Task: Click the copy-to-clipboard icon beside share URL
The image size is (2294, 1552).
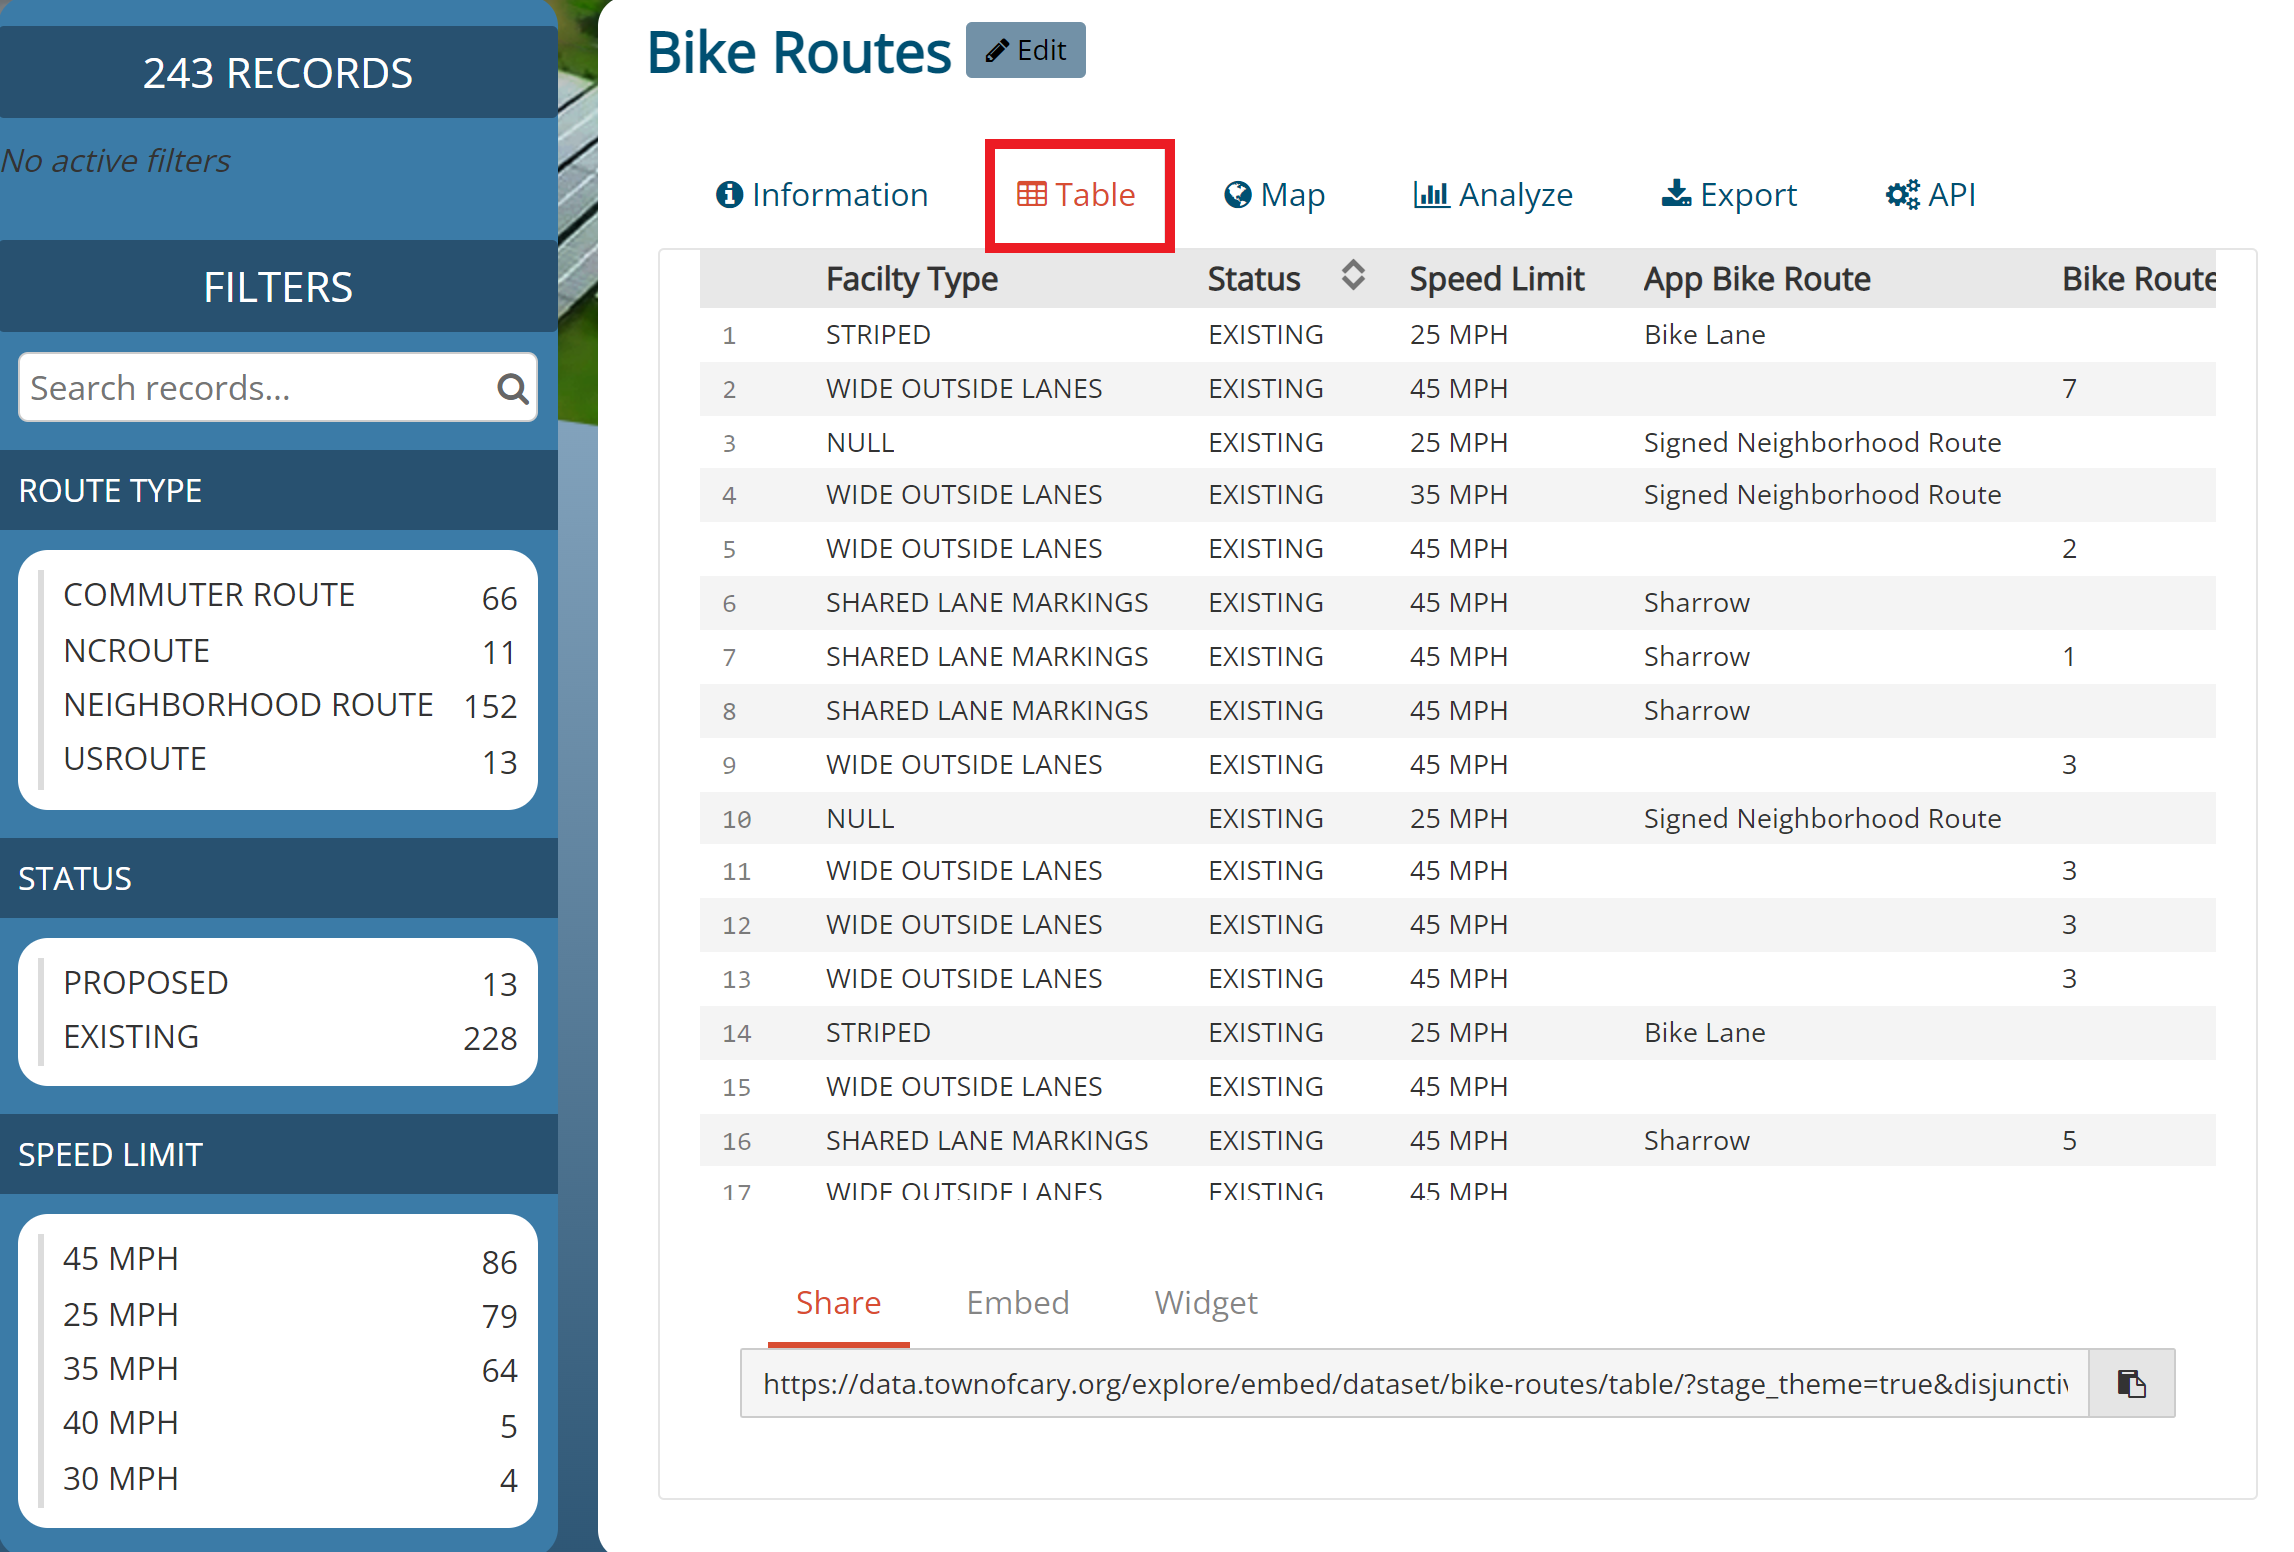Action: (x=2131, y=1384)
